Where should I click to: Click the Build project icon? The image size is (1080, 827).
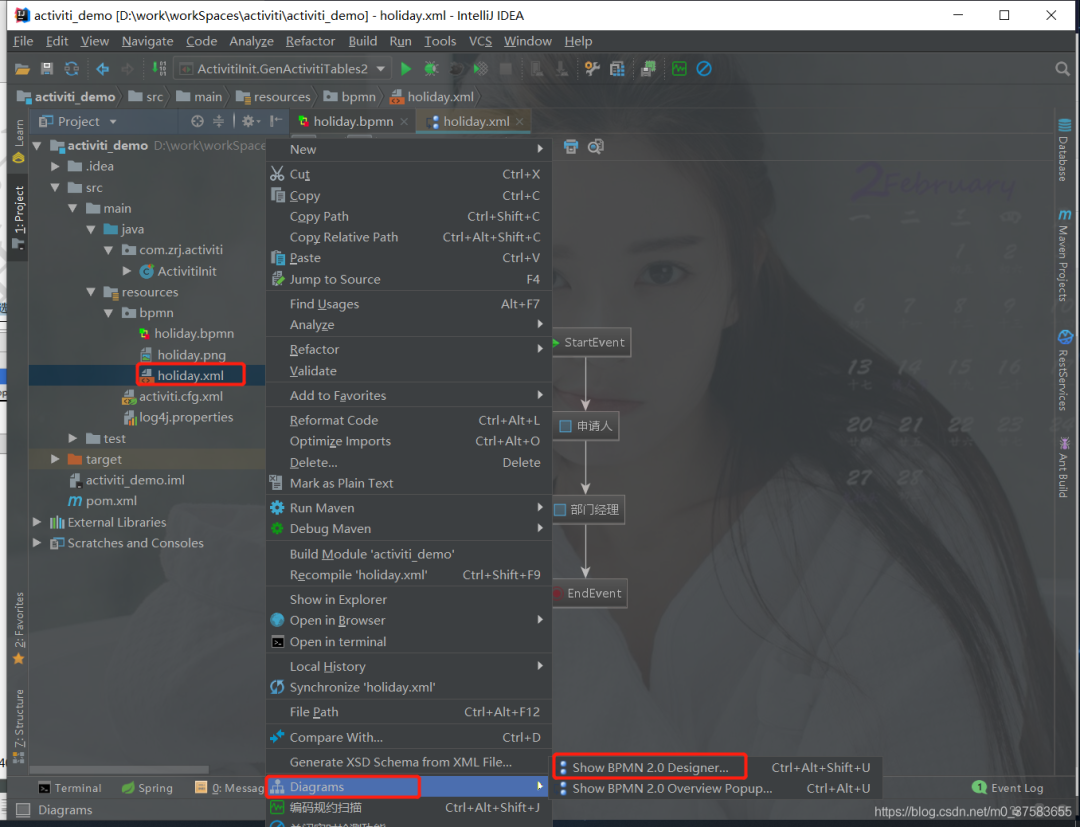pos(159,69)
